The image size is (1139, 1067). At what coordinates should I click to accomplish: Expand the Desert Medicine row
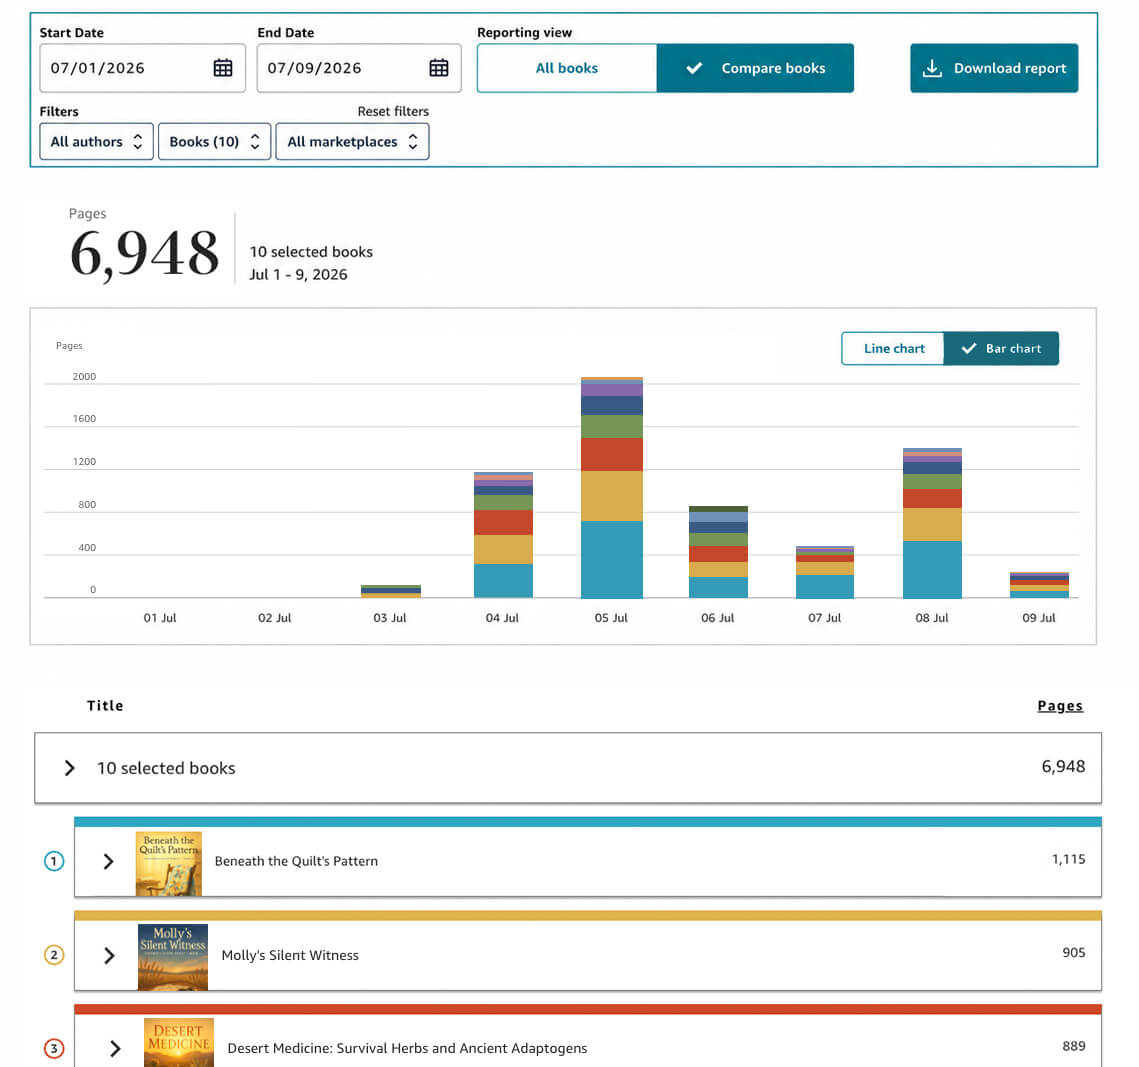tap(115, 1048)
